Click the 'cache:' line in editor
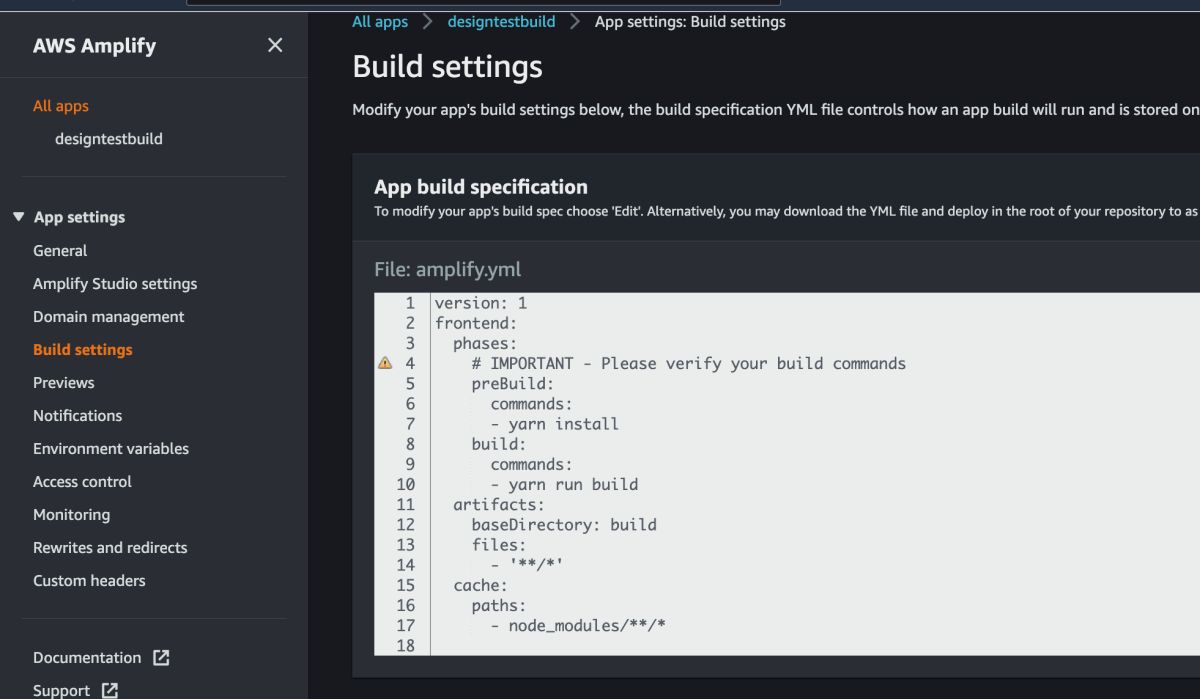 tap(481, 585)
